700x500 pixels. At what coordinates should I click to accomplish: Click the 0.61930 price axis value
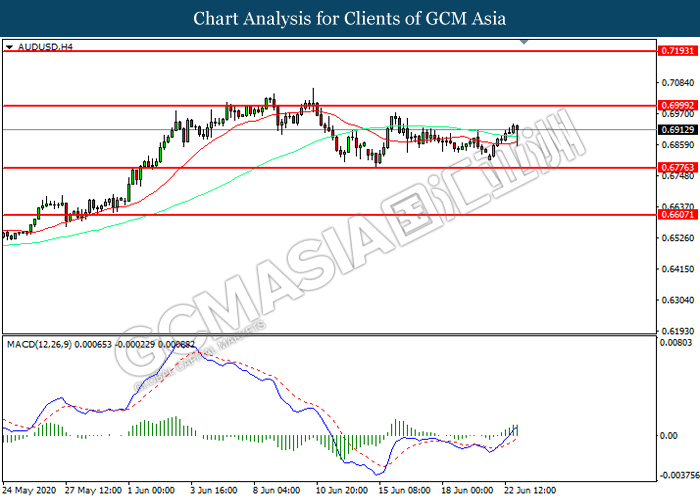click(678, 331)
